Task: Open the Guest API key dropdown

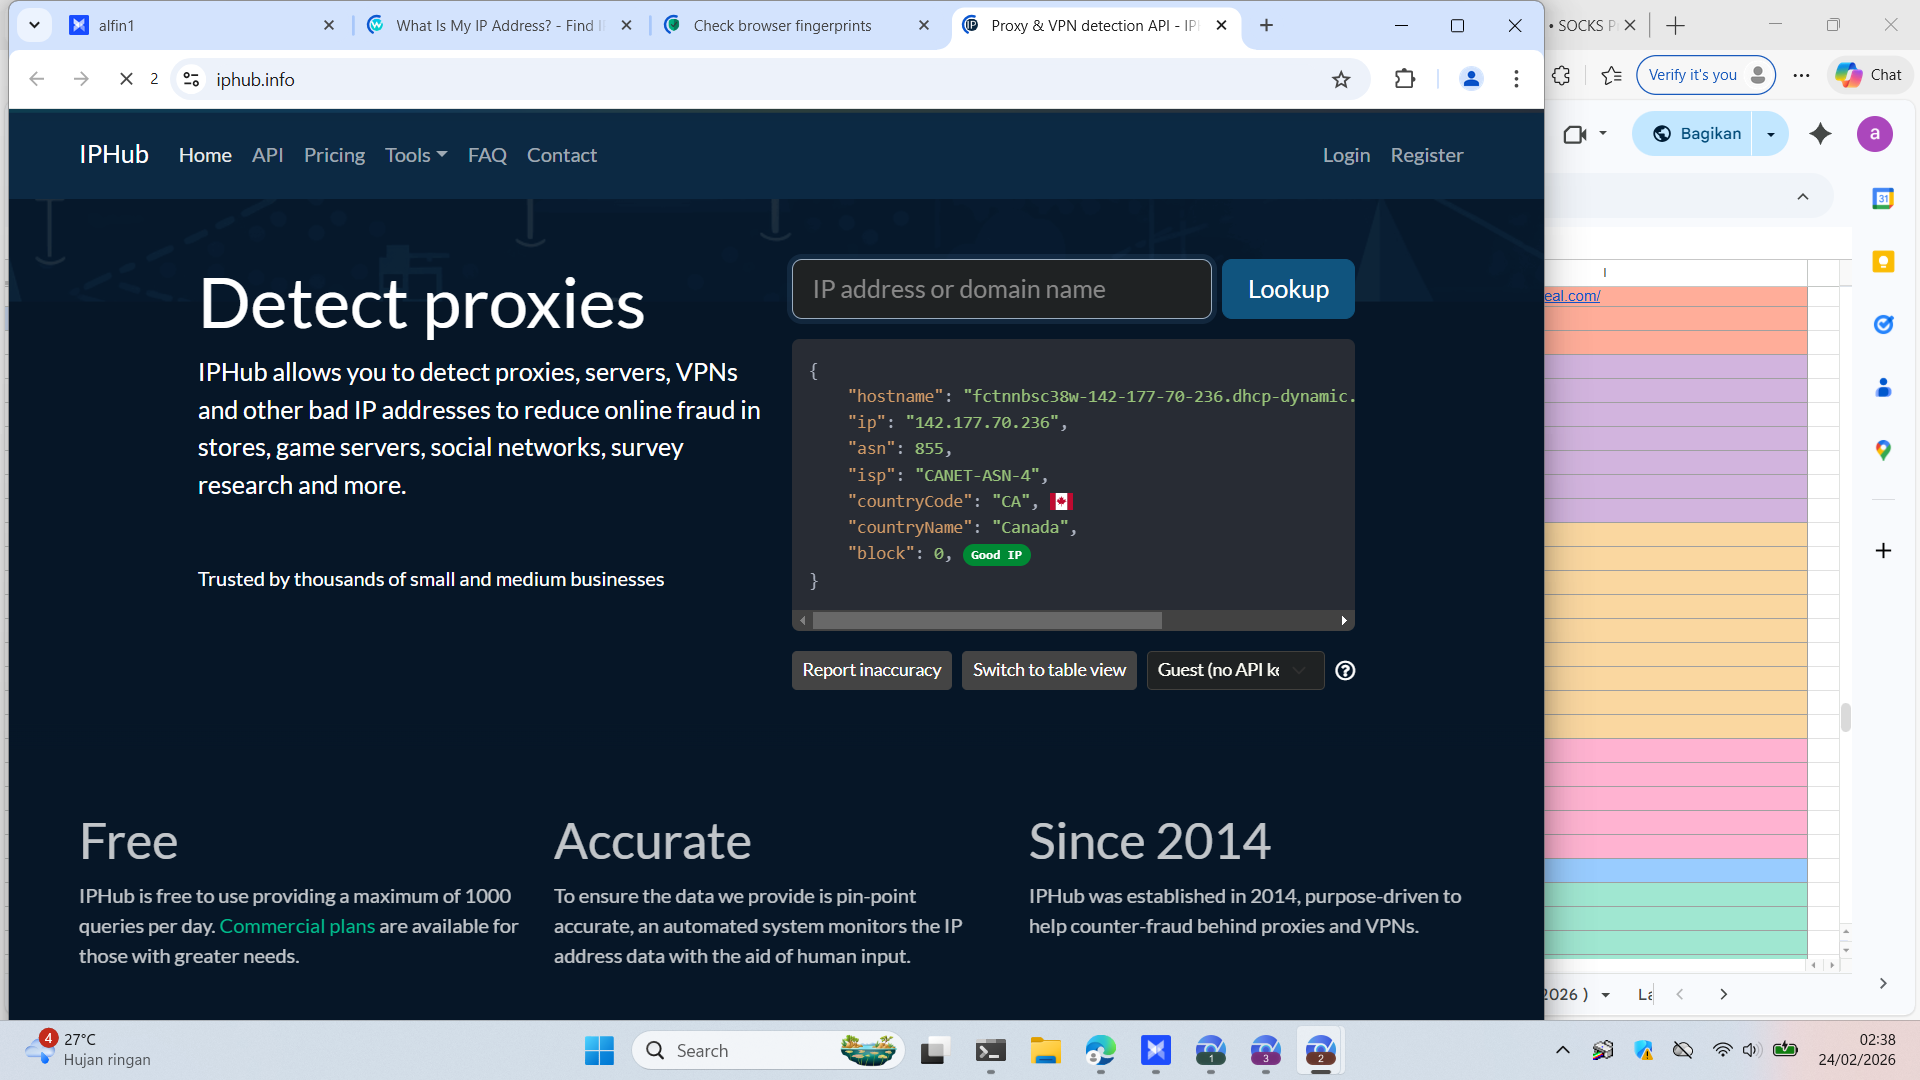Action: [x=1234, y=670]
